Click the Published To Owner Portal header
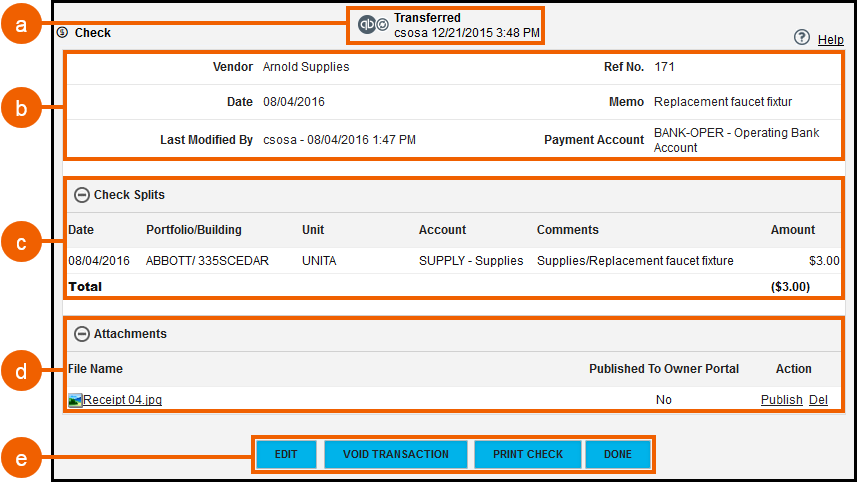The image size is (857, 482). pos(664,369)
